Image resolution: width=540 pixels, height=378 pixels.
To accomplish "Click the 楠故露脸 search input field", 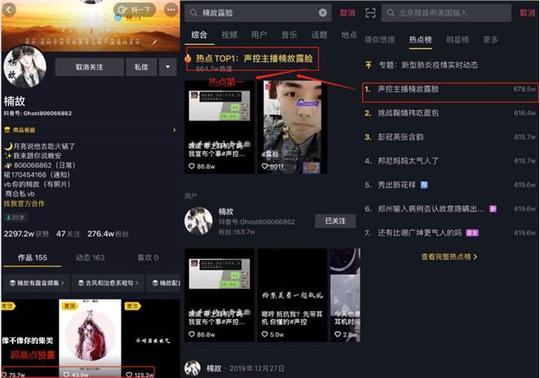I will tap(258, 13).
